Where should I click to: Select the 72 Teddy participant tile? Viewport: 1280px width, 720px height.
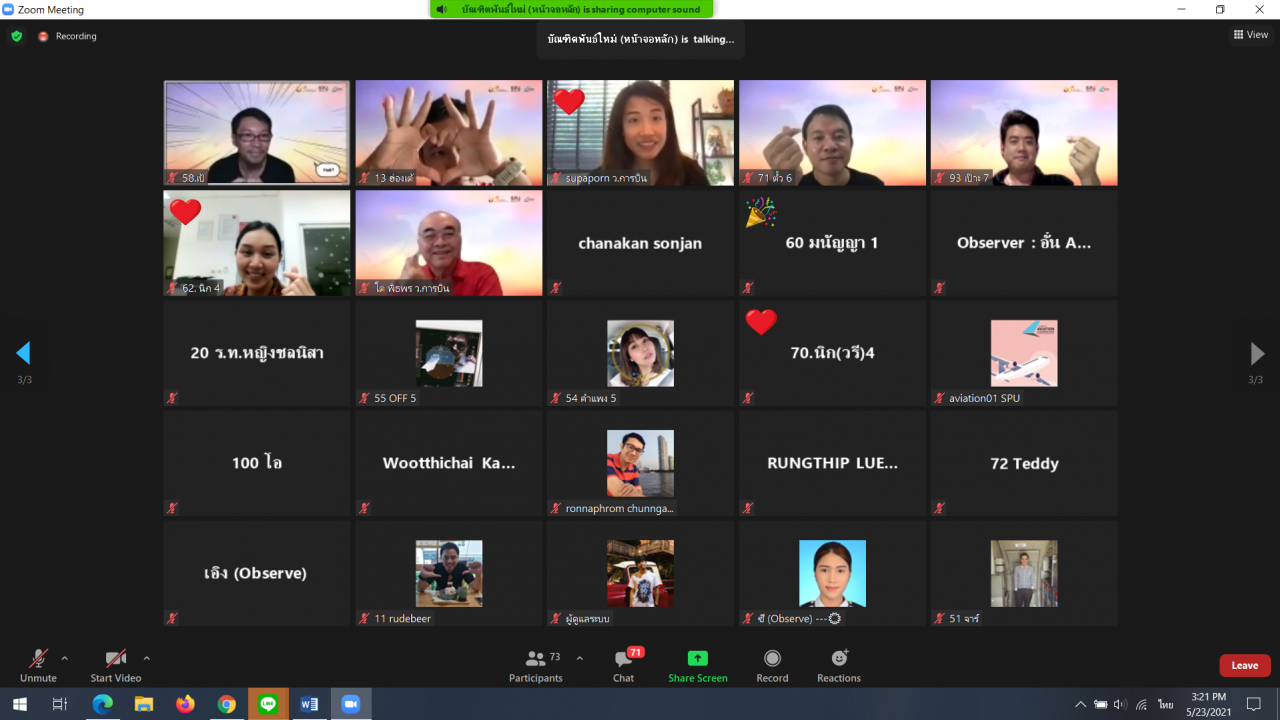click(x=1024, y=463)
